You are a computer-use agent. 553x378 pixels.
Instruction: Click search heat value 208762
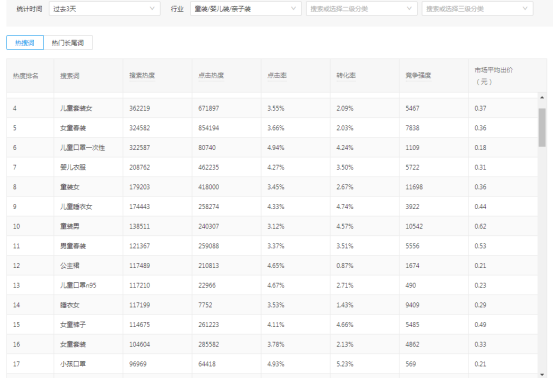point(140,167)
